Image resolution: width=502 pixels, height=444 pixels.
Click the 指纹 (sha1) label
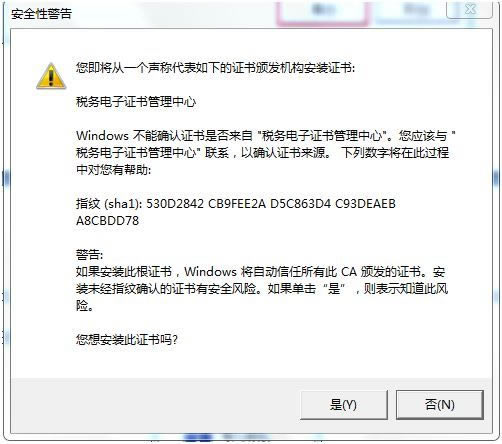(x=109, y=203)
